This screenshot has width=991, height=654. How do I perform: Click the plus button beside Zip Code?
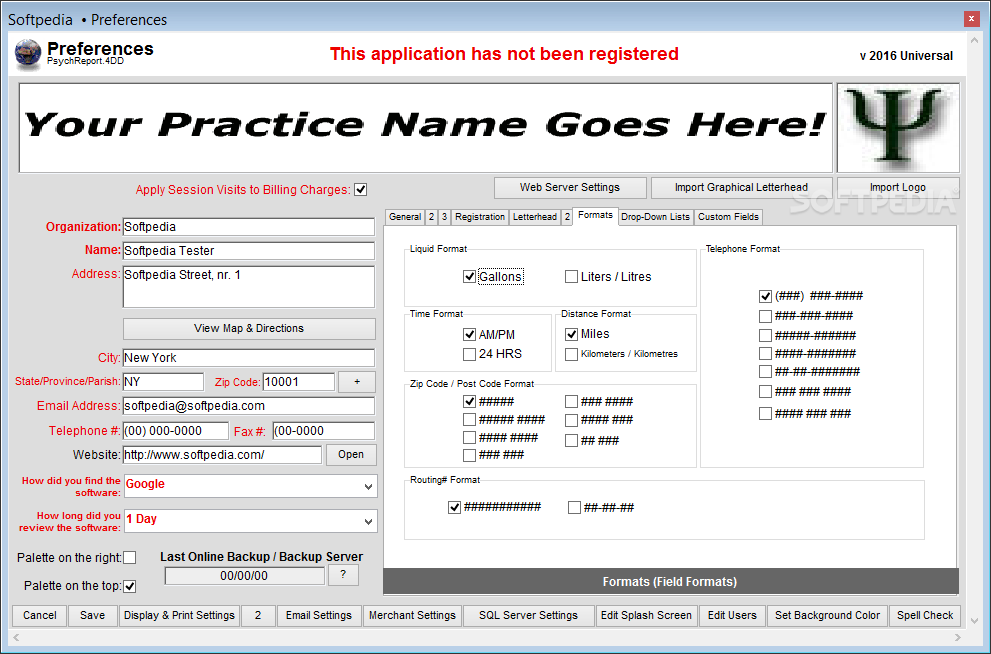(357, 382)
